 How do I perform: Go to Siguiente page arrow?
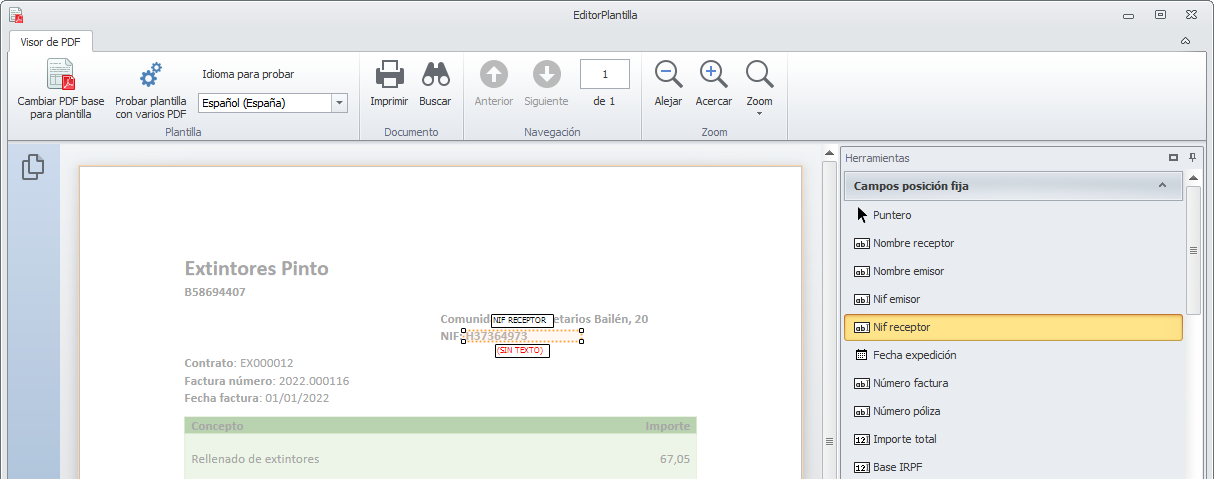(546, 75)
